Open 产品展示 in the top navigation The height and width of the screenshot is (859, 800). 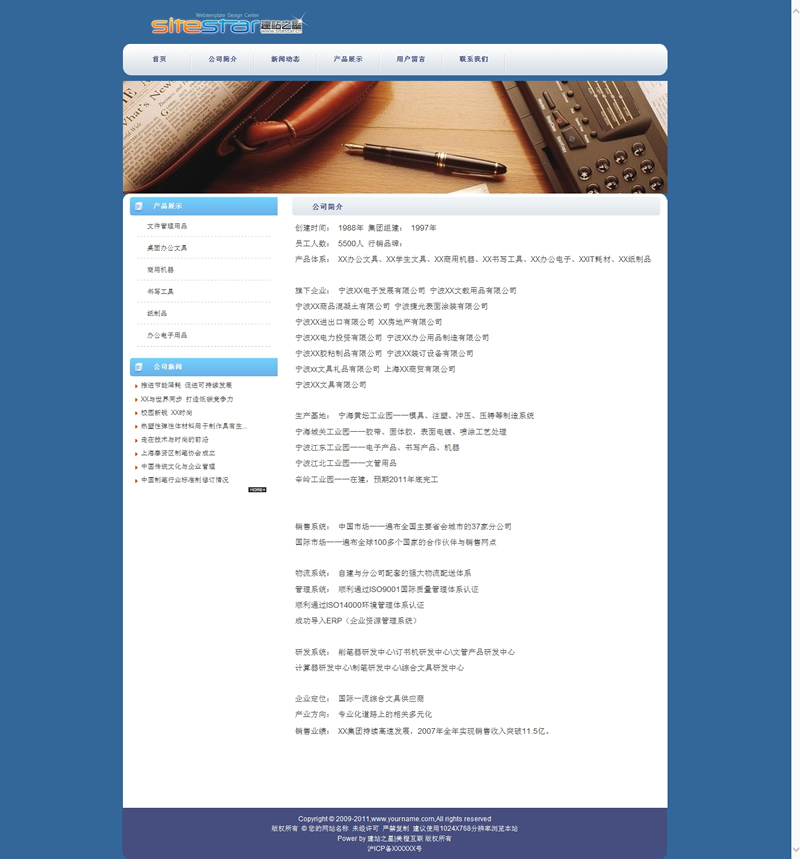coord(348,60)
